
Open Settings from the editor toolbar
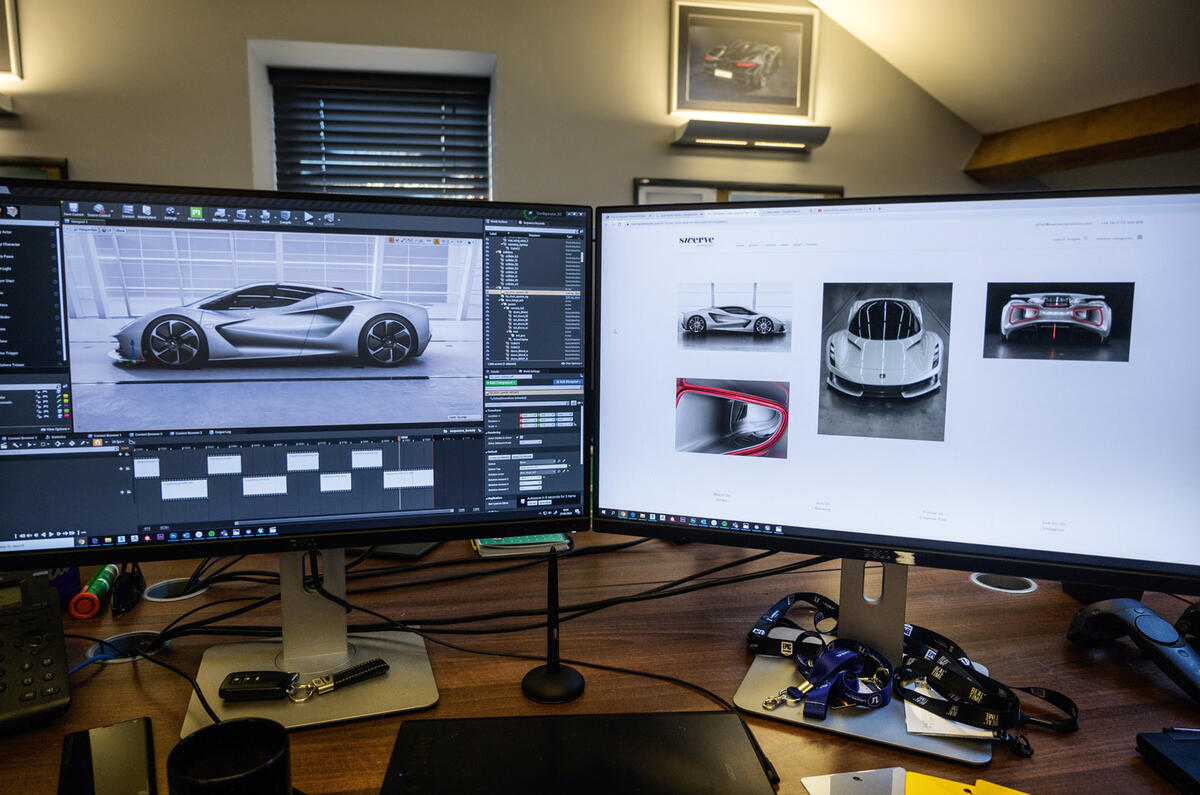click(169, 213)
